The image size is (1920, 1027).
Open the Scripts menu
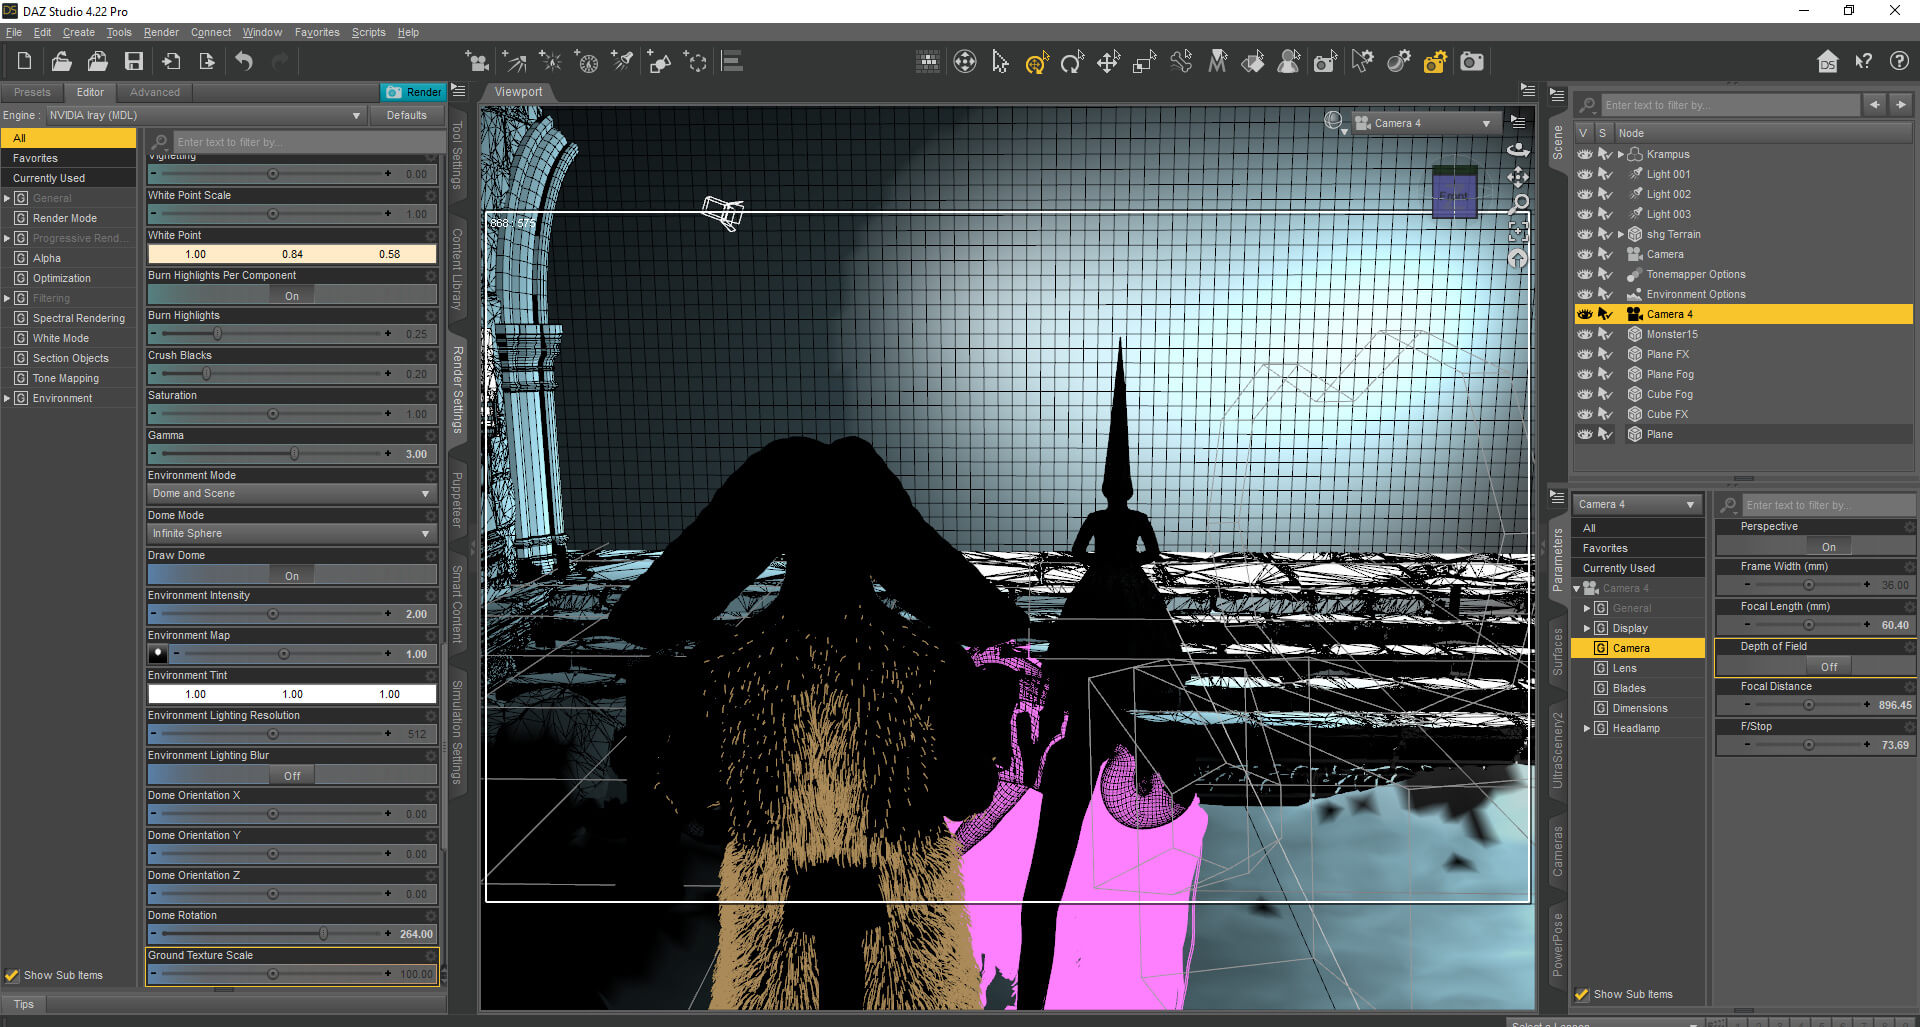coord(368,32)
